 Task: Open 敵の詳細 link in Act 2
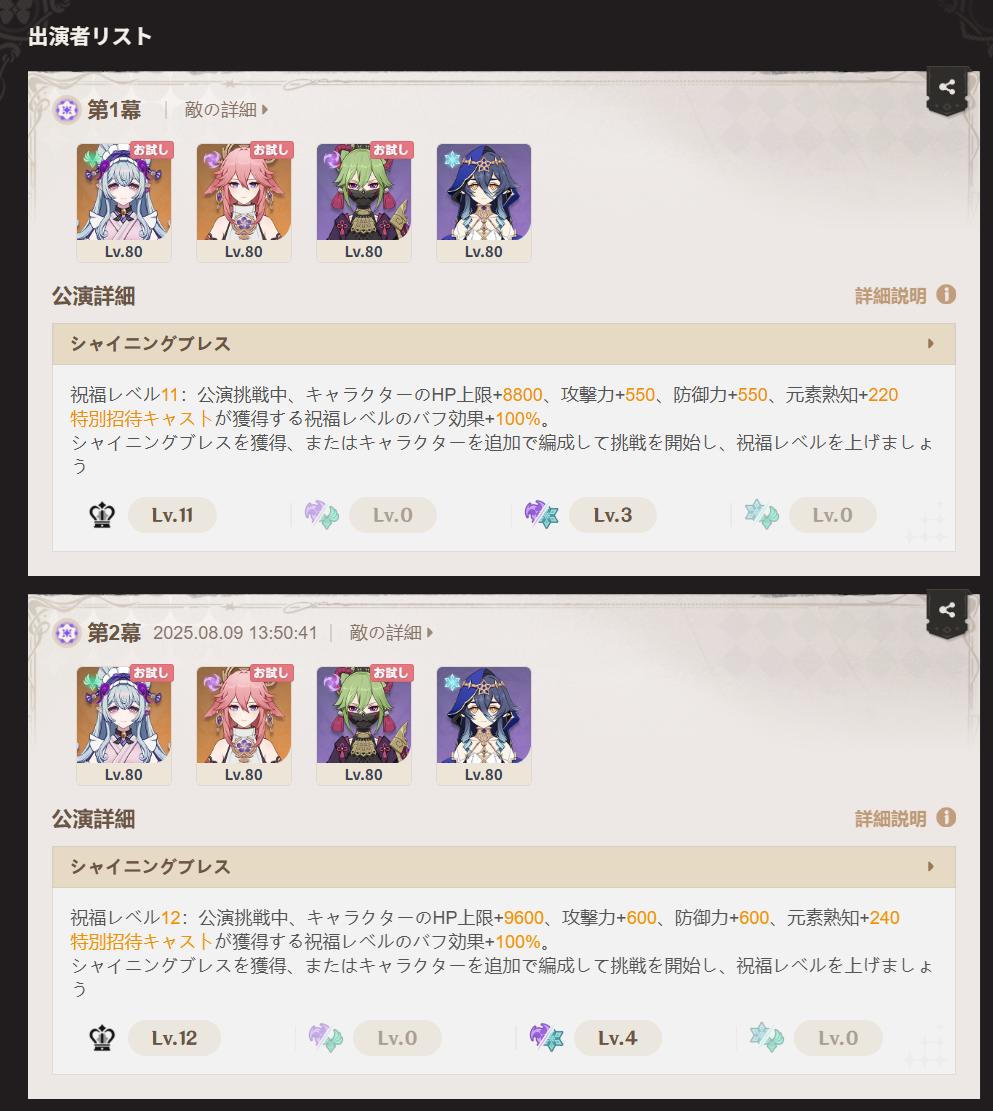click(391, 633)
